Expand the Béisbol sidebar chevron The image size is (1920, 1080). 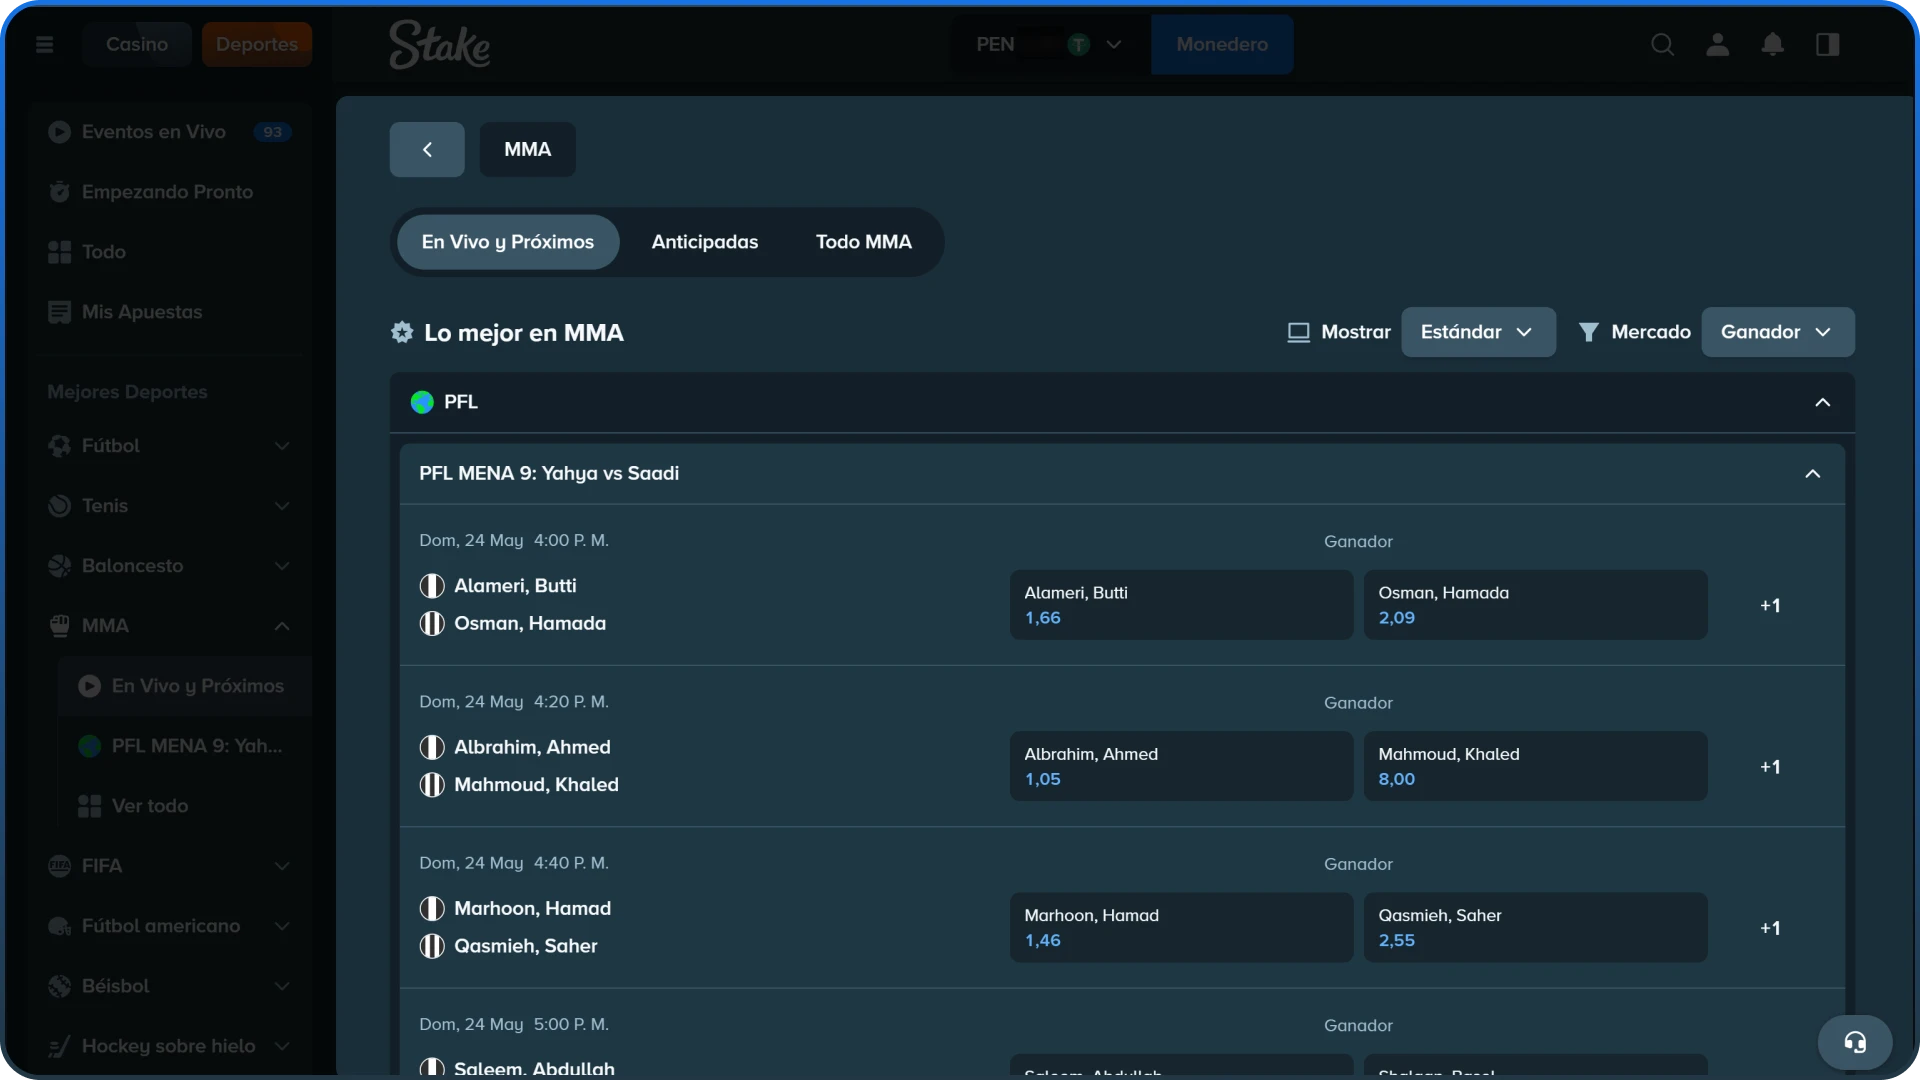[282, 986]
